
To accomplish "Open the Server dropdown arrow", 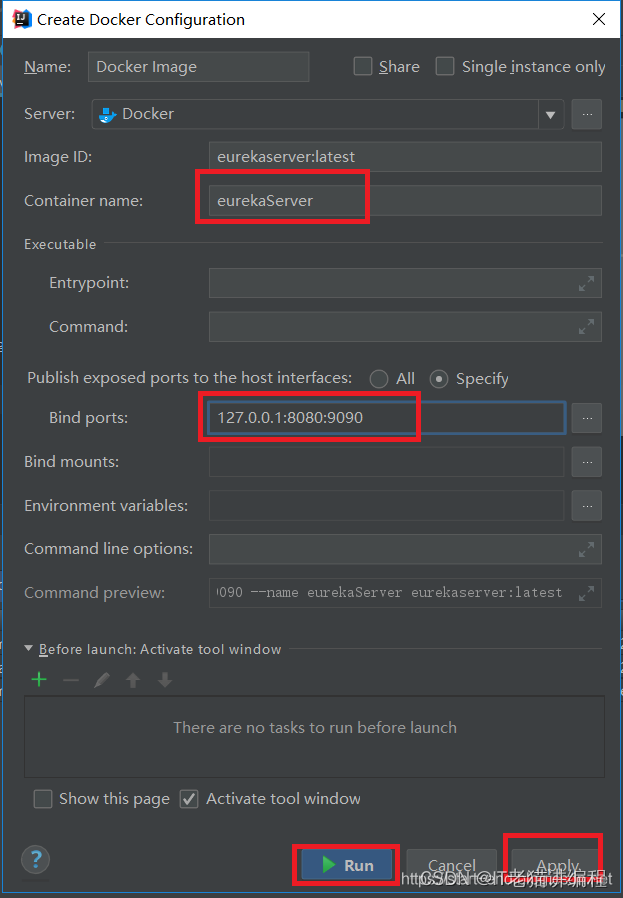I will pyautogui.click(x=551, y=114).
